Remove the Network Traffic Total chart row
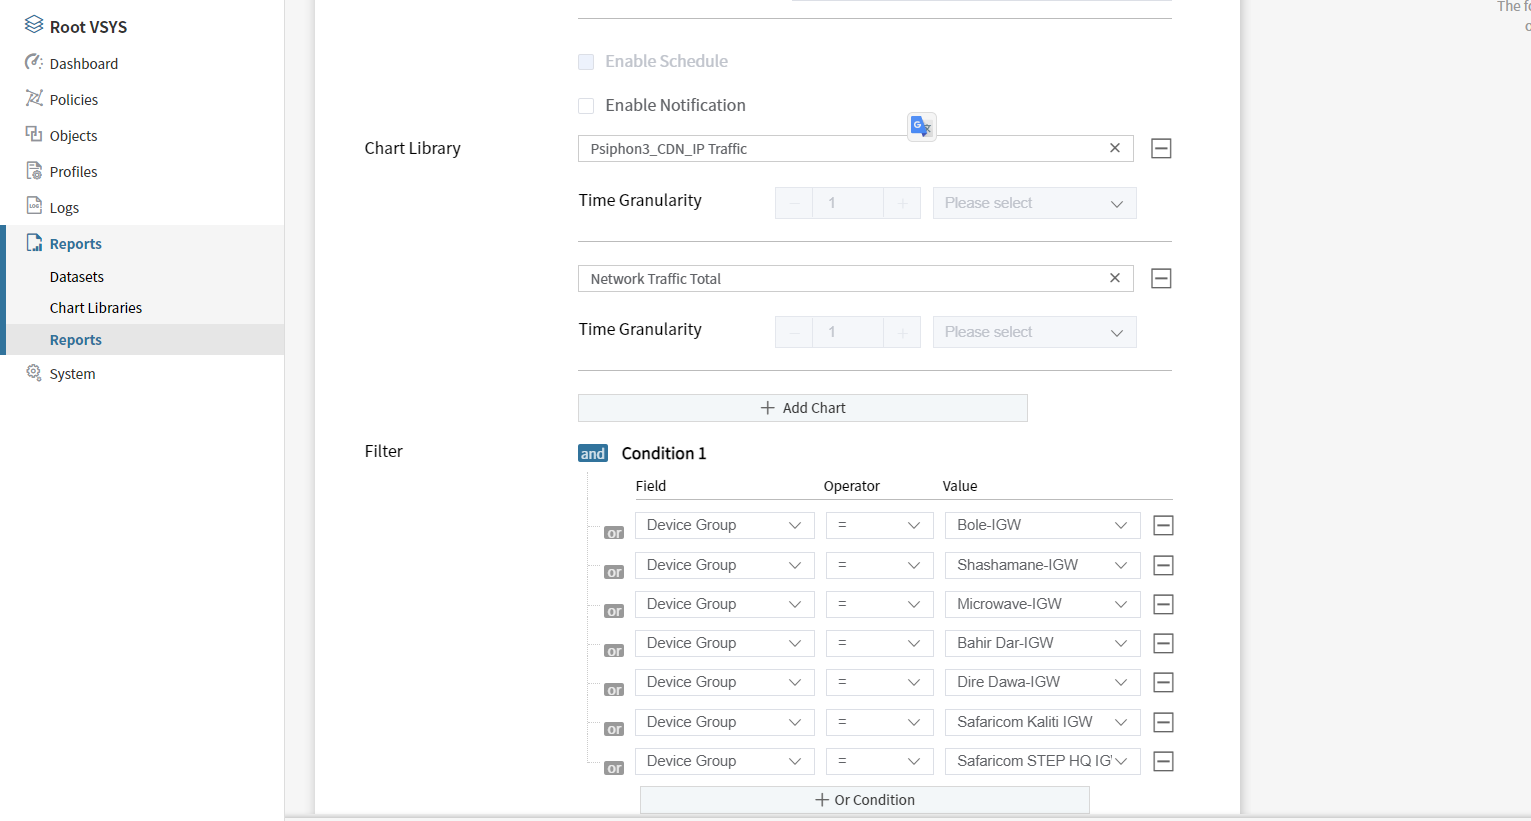The height and width of the screenshot is (821, 1531). click(x=1160, y=279)
